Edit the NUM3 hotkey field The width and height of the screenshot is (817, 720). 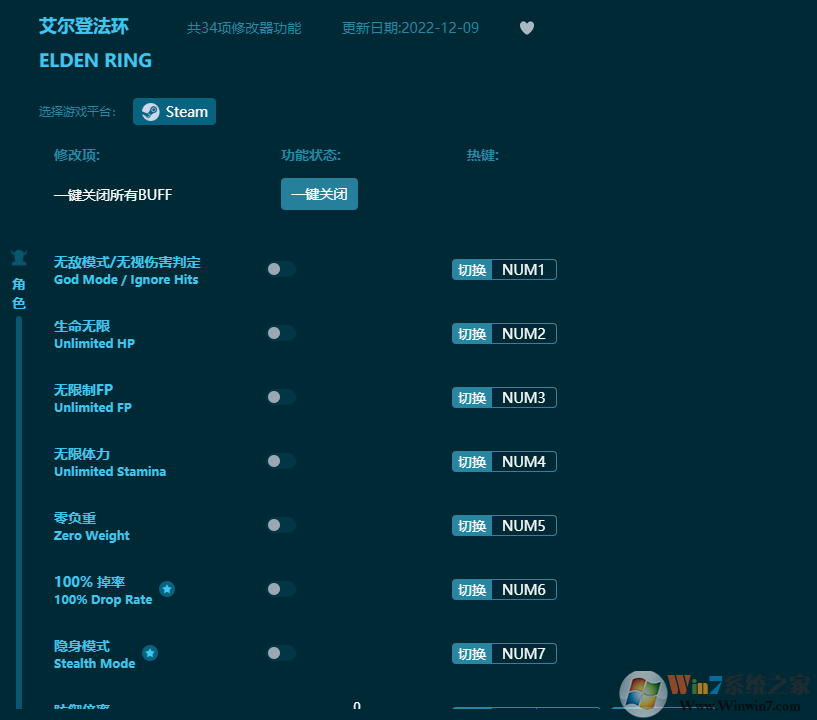click(524, 398)
